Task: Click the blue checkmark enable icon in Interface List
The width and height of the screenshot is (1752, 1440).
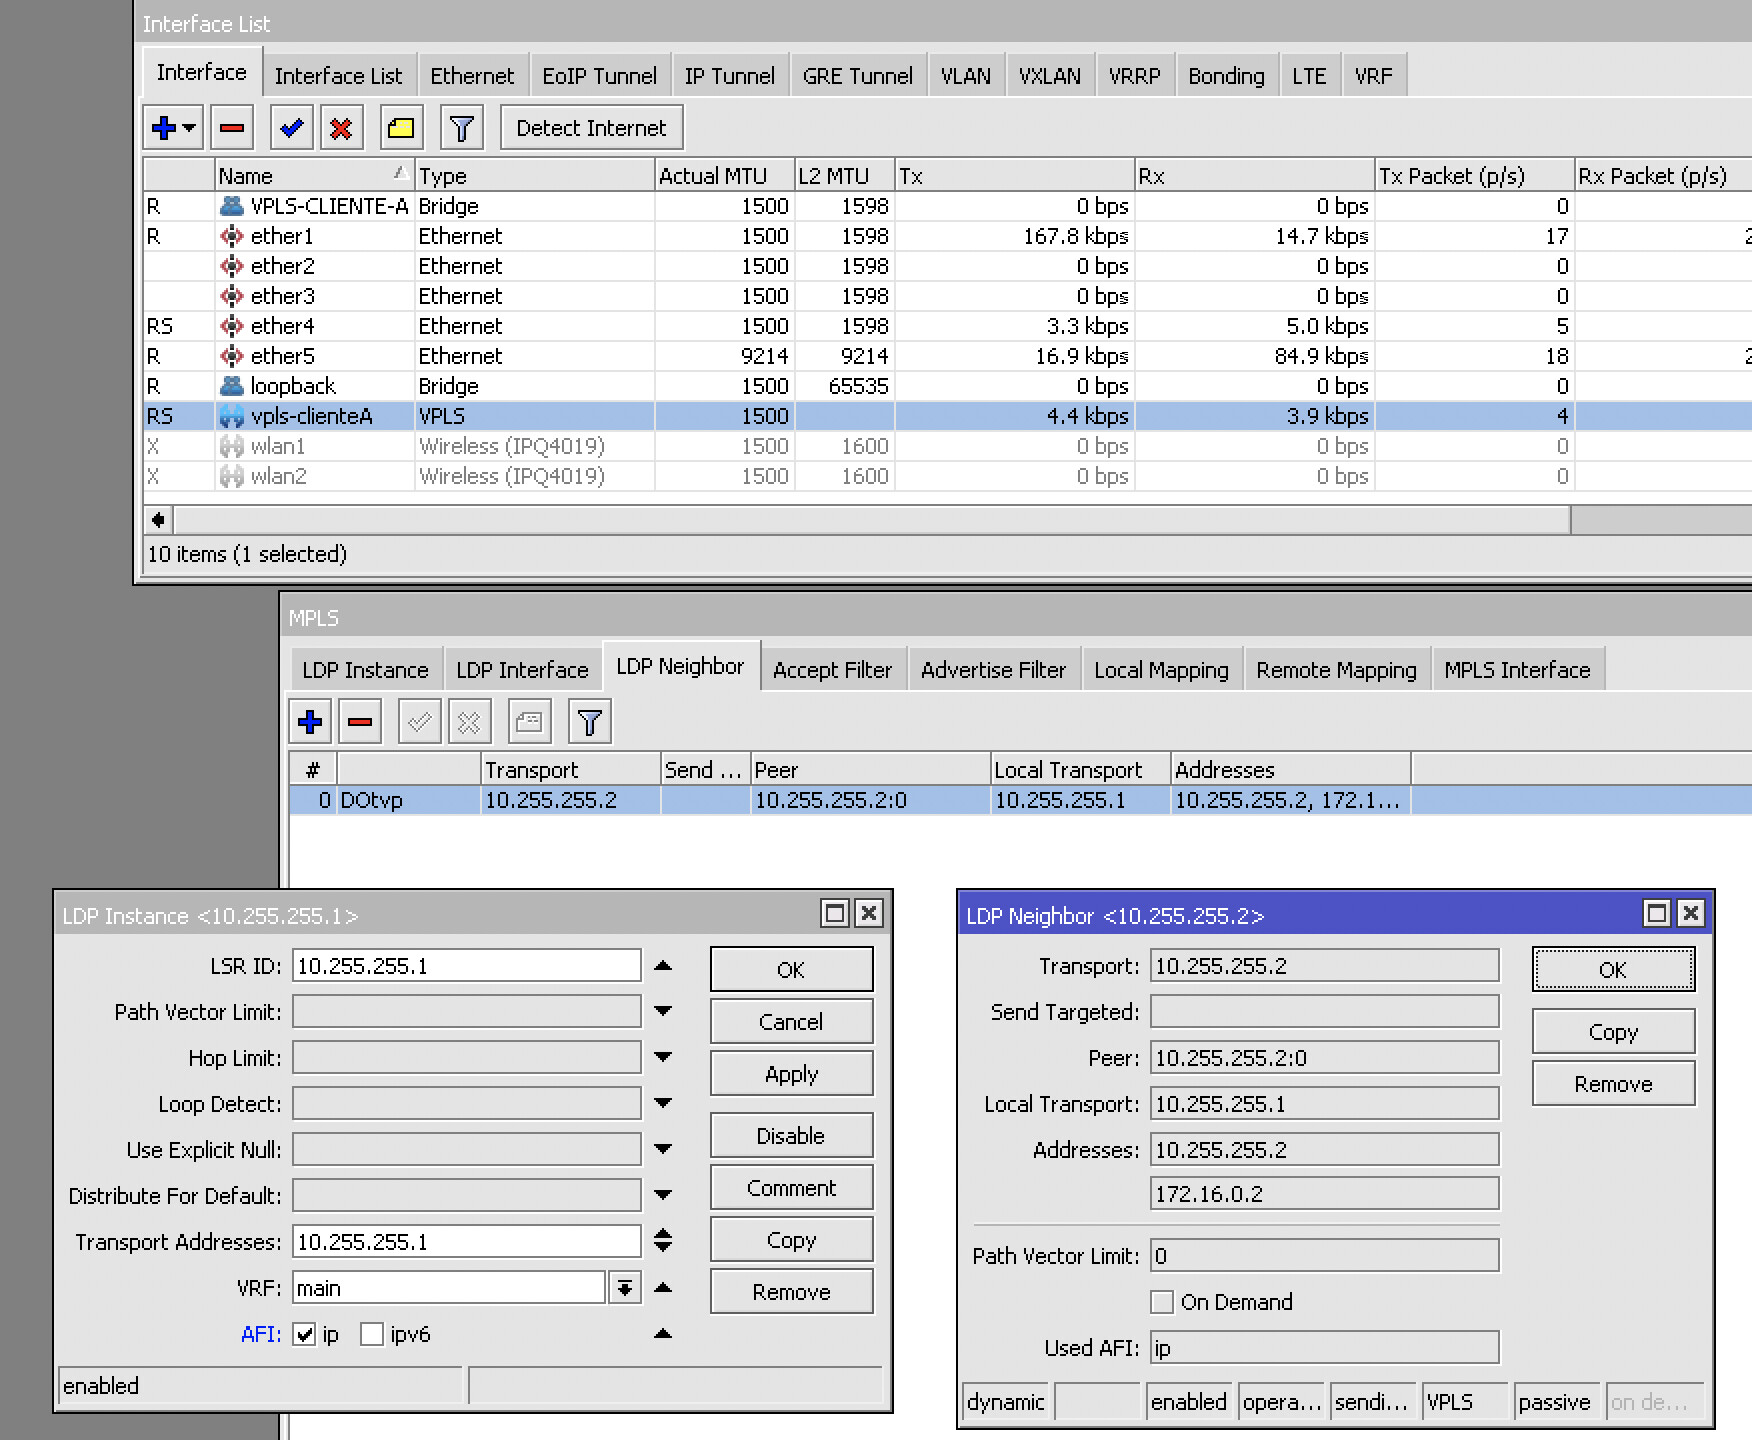Action: tap(291, 128)
